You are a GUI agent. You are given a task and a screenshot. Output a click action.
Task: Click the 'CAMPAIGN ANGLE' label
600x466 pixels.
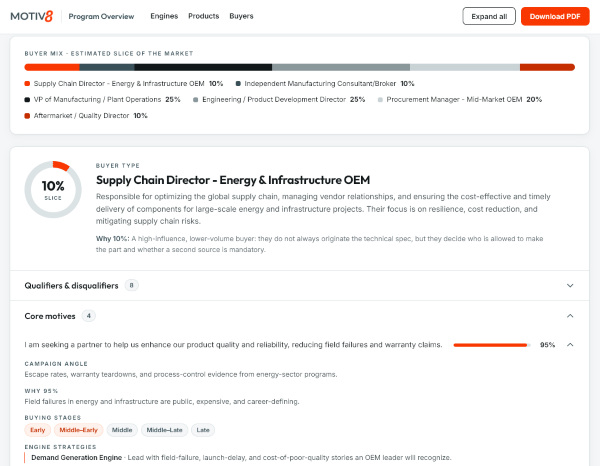click(x=56, y=364)
